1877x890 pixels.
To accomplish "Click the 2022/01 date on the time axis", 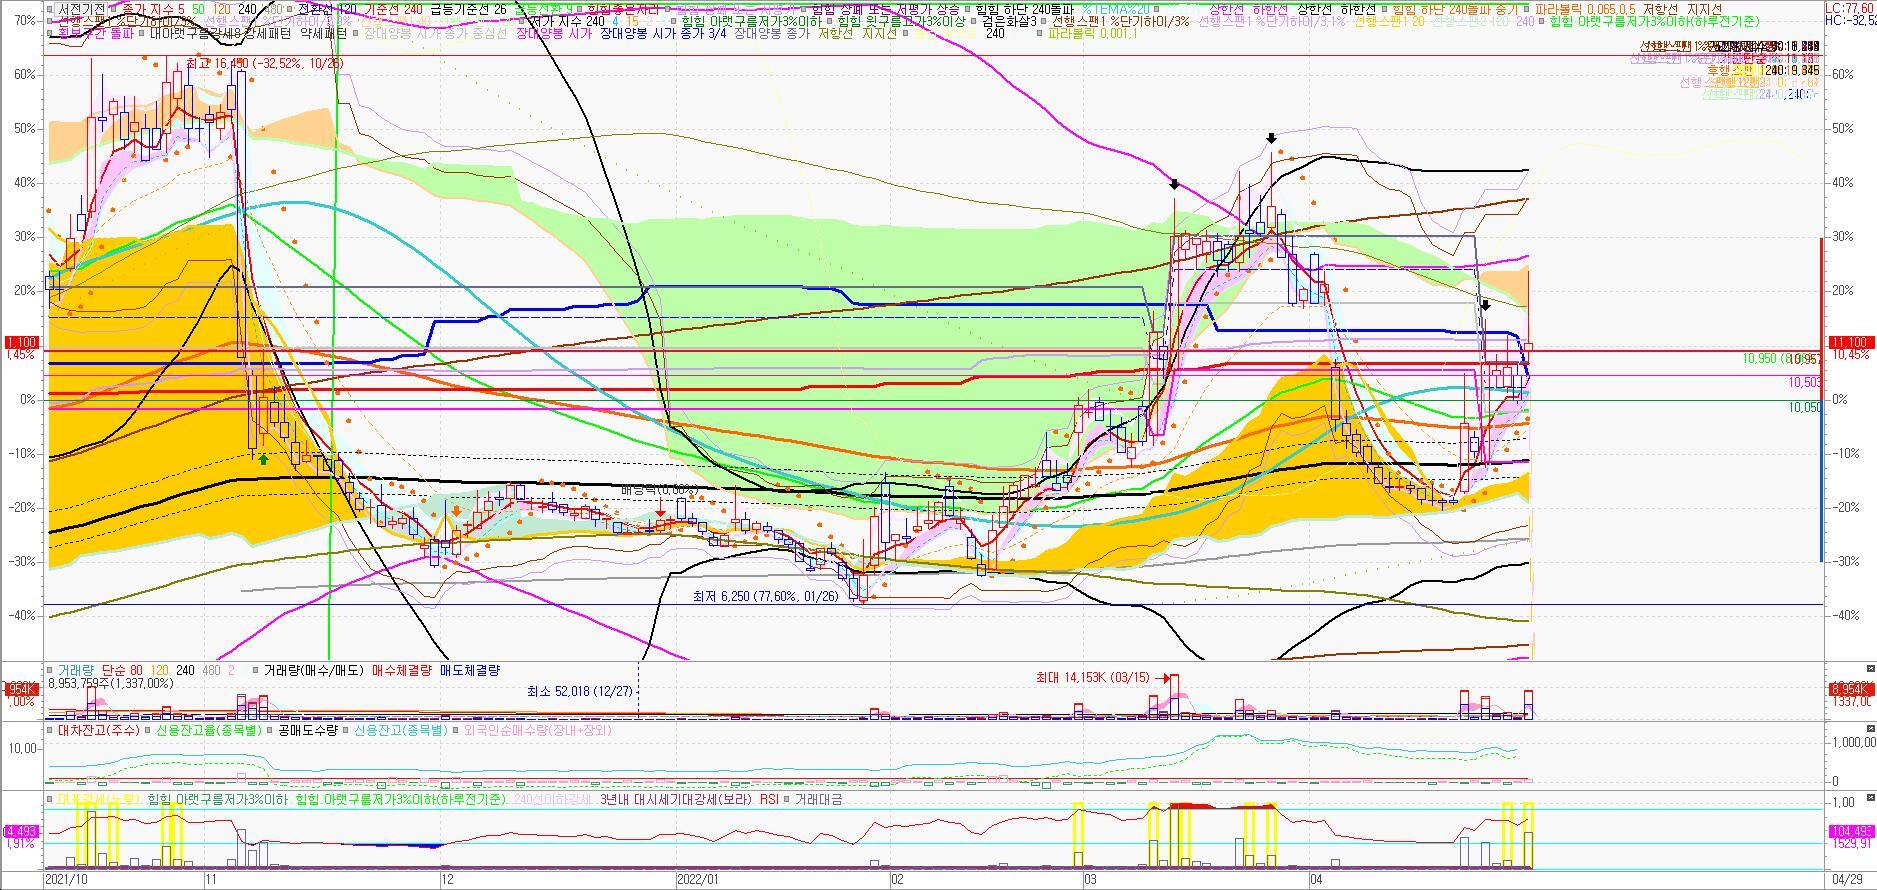I will (x=697, y=880).
